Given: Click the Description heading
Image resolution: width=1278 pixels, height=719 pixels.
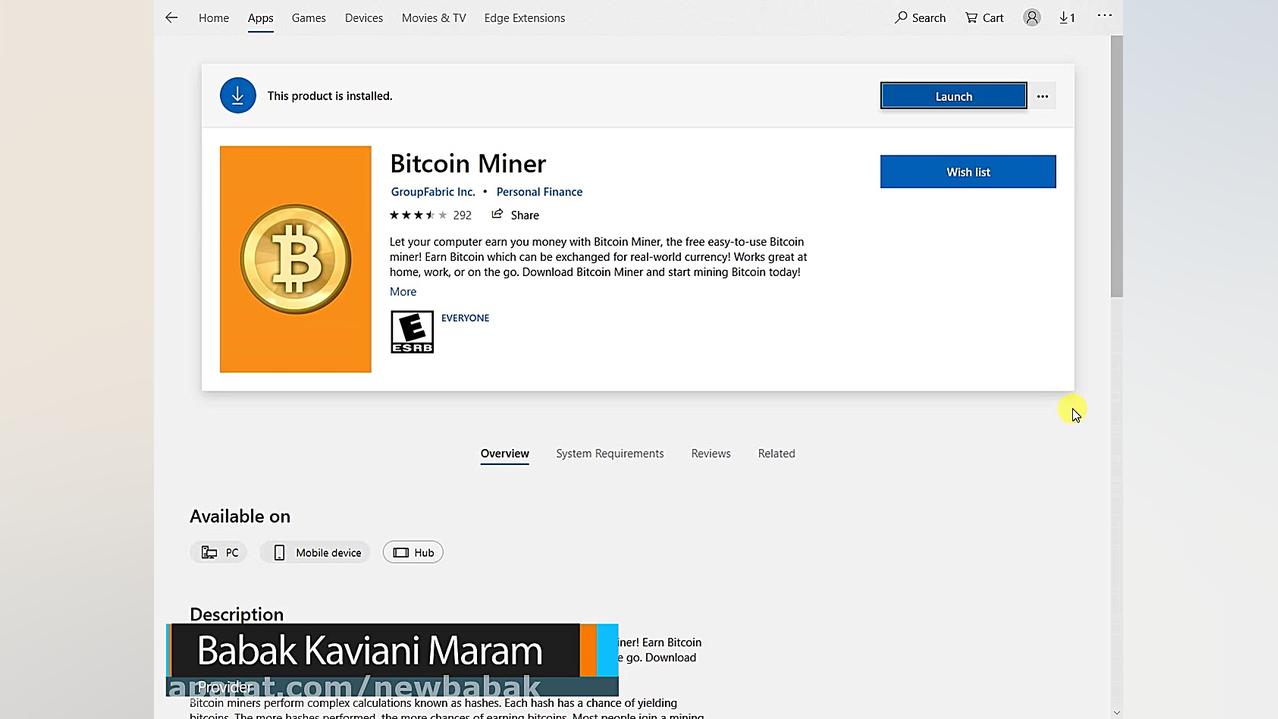Looking at the screenshot, I should pos(237,614).
